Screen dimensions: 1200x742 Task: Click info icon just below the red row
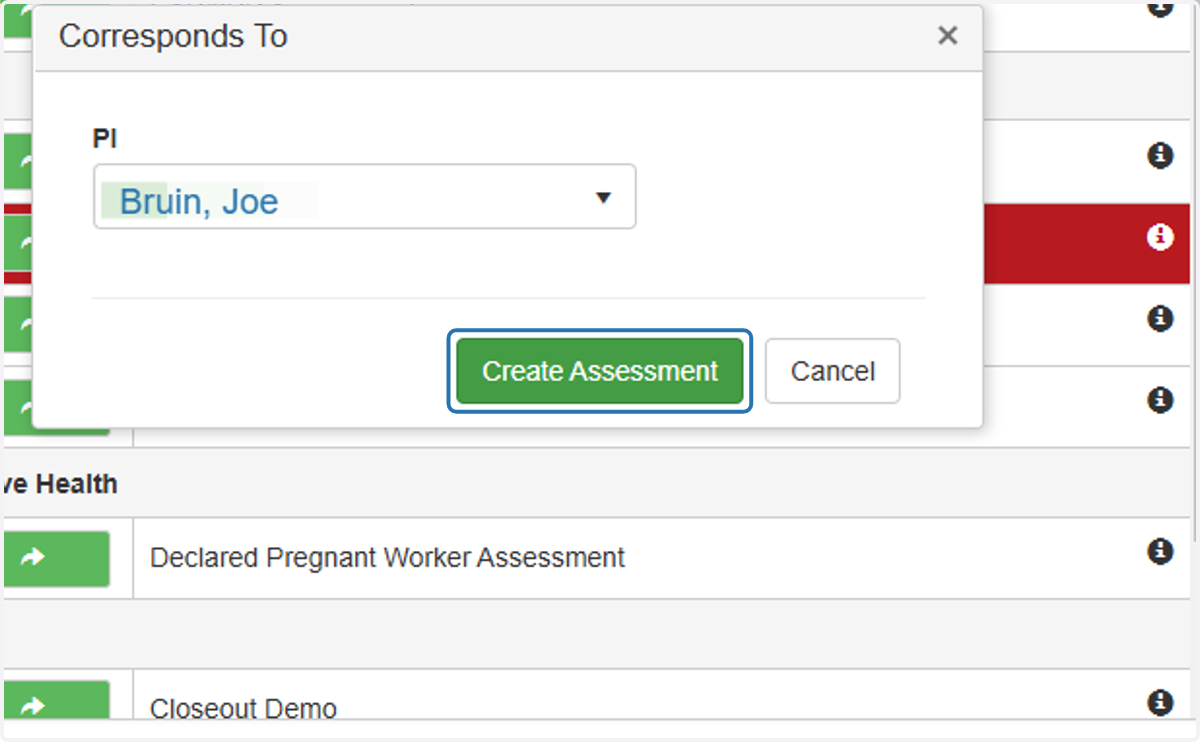tap(1160, 319)
